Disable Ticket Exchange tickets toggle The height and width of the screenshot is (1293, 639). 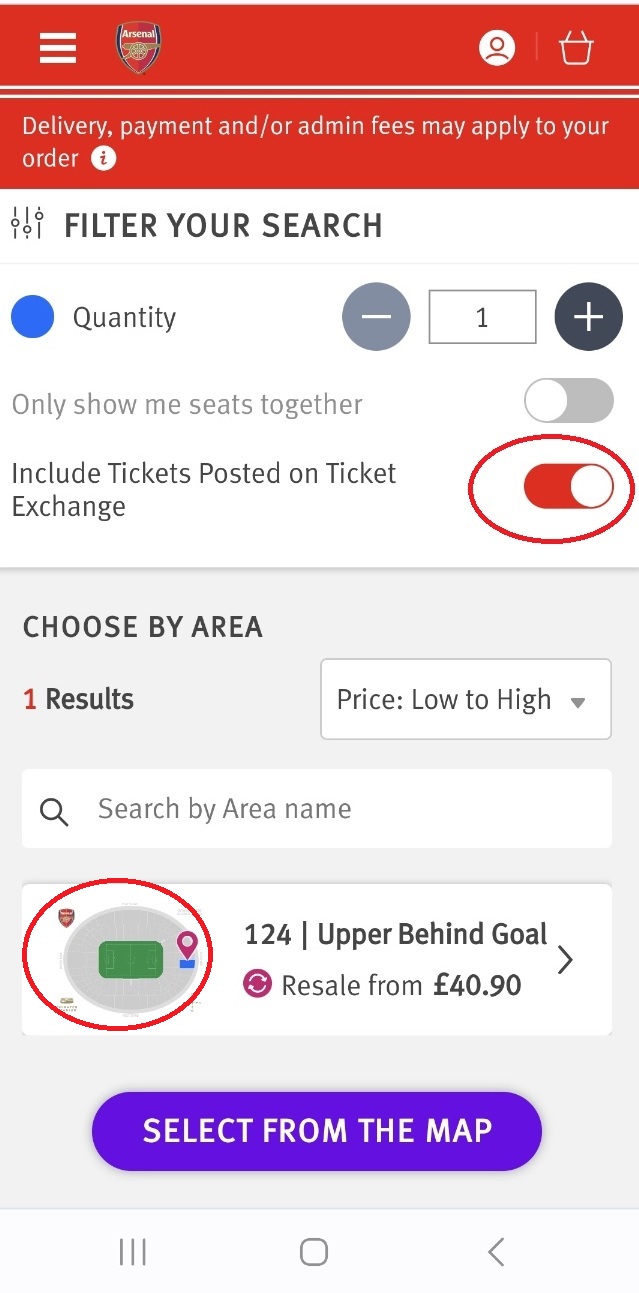(x=568, y=488)
